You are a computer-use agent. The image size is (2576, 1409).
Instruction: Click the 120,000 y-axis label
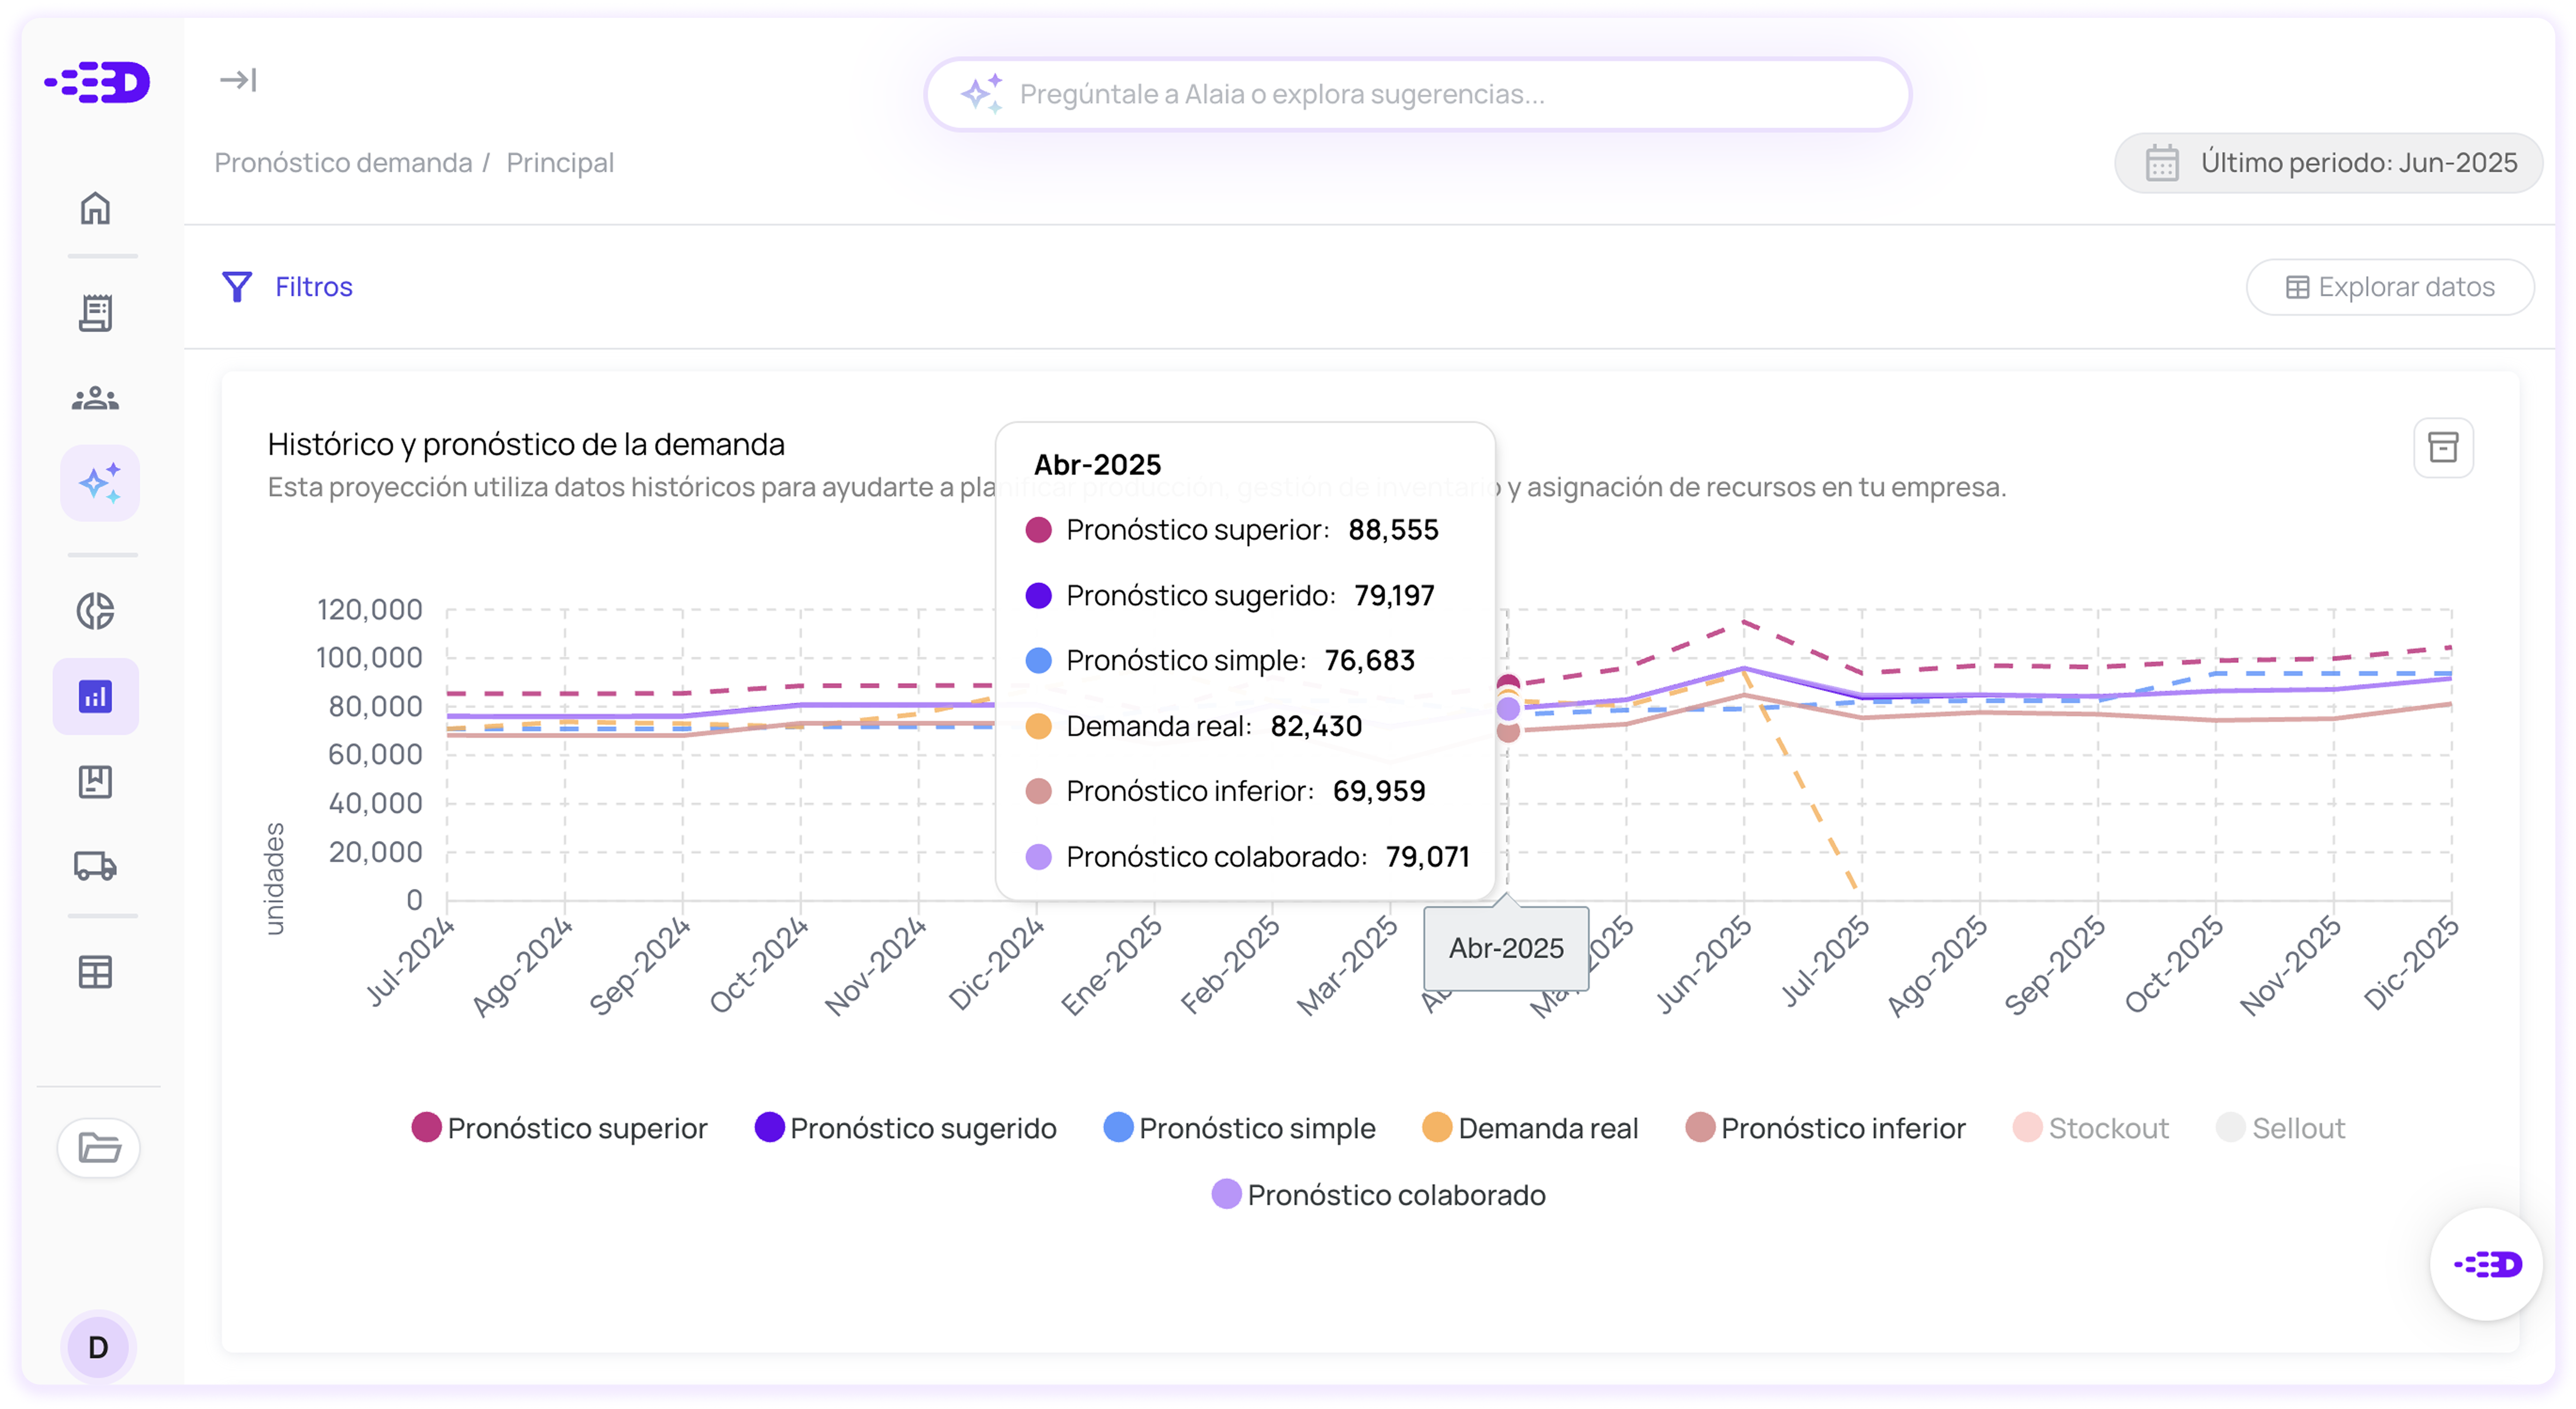(369, 609)
